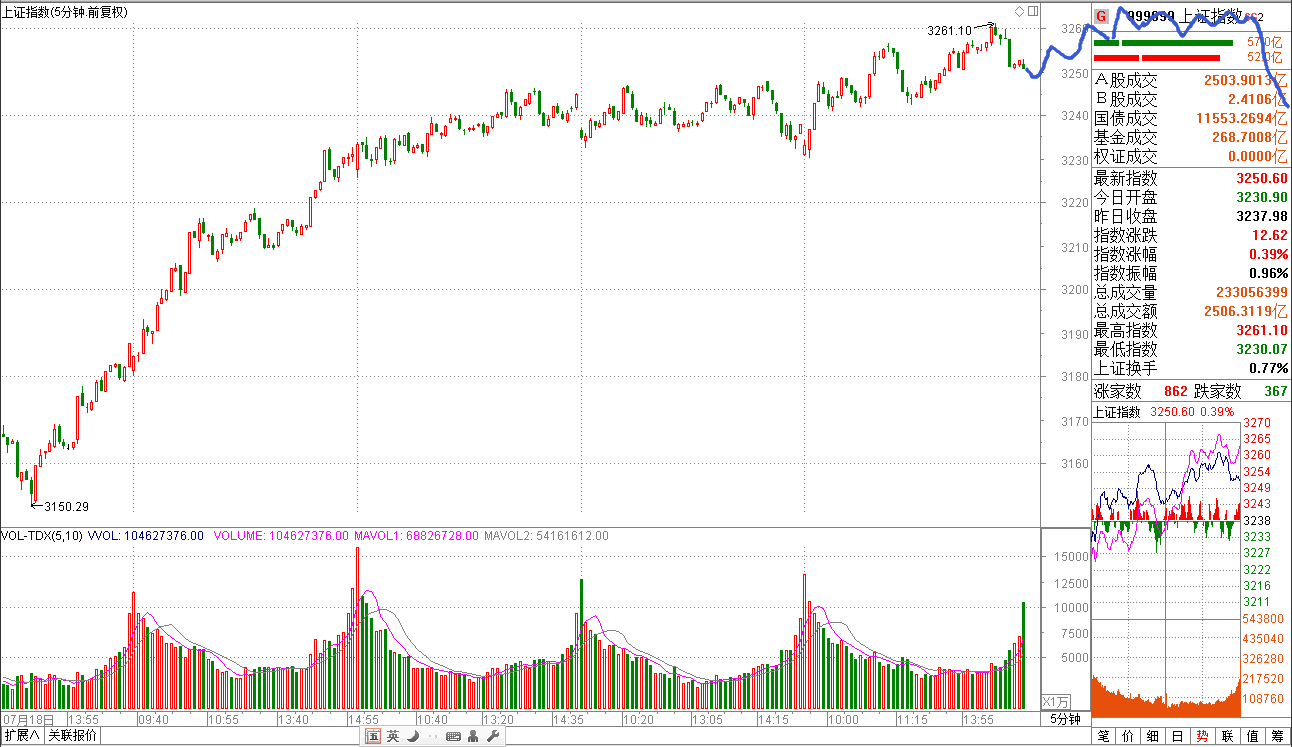Open the 关联报价 tab
This screenshot has width=1292, height=747.
(x=74, y=736)
